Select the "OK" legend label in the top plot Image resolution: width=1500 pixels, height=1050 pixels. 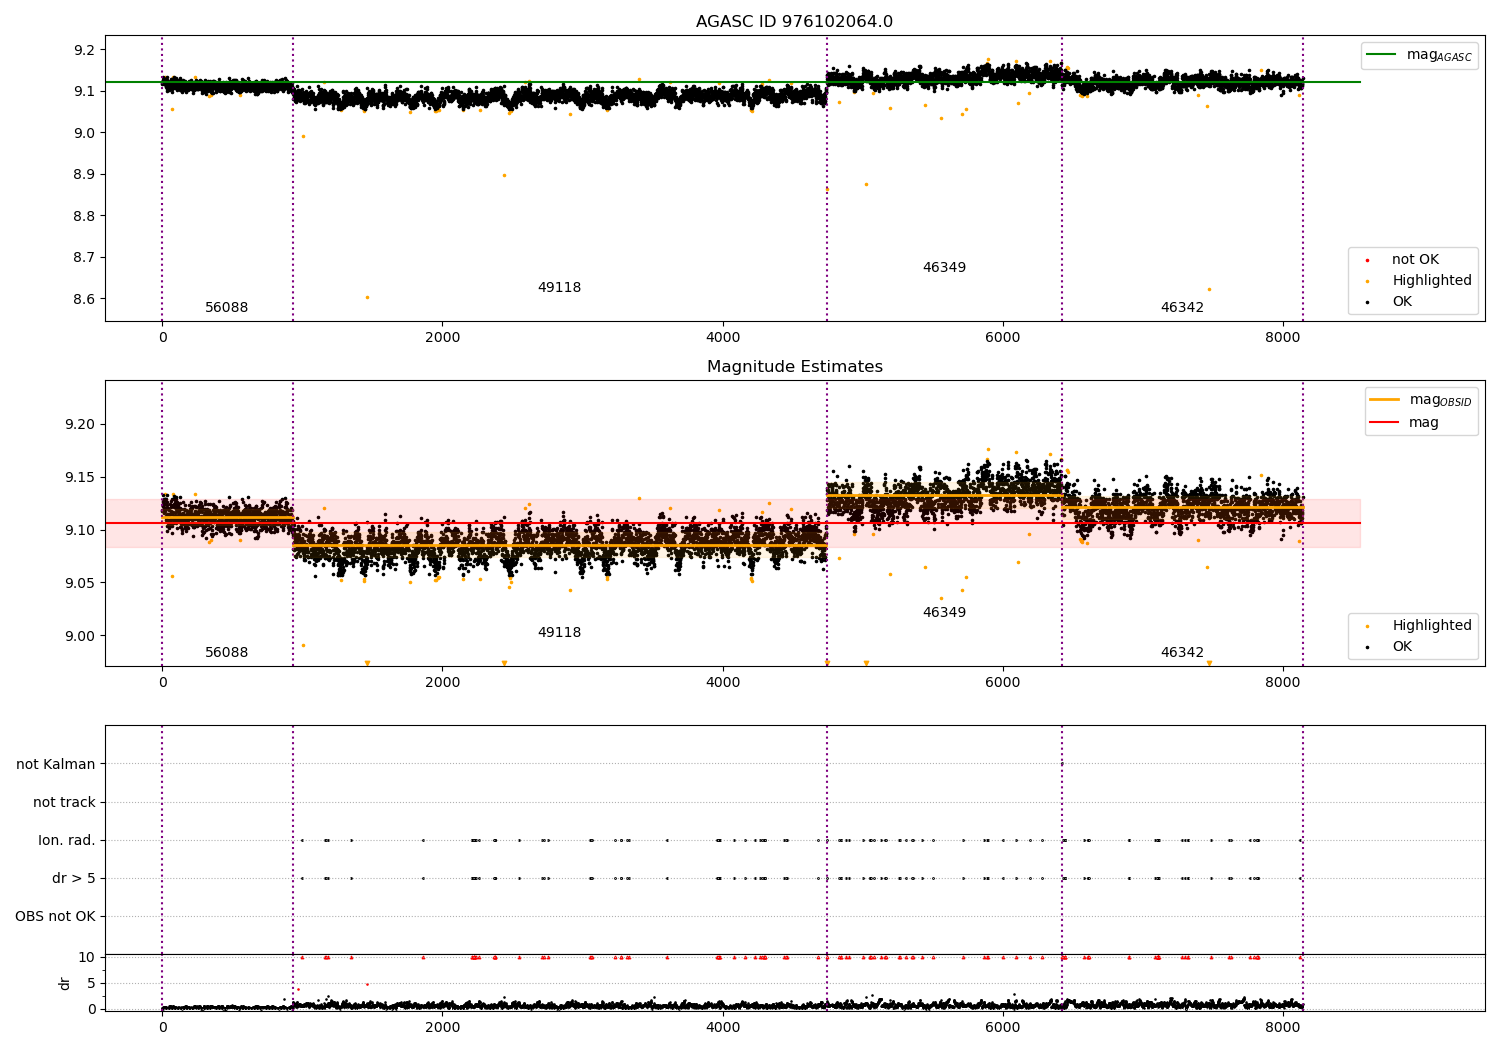pyautogui.click(x=1402, y=302)
